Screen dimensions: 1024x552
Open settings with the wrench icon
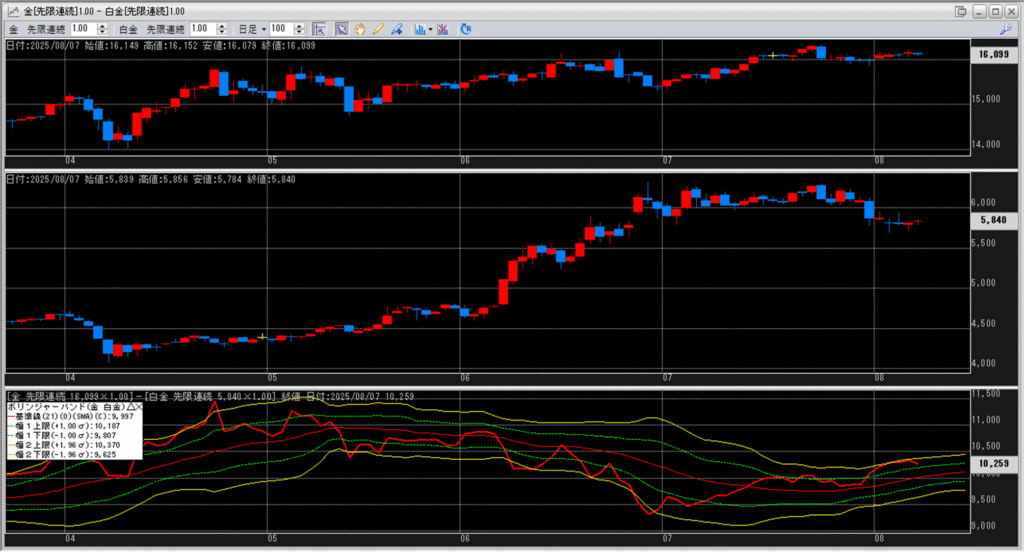pyautogui.click(x=1005, y=29)
